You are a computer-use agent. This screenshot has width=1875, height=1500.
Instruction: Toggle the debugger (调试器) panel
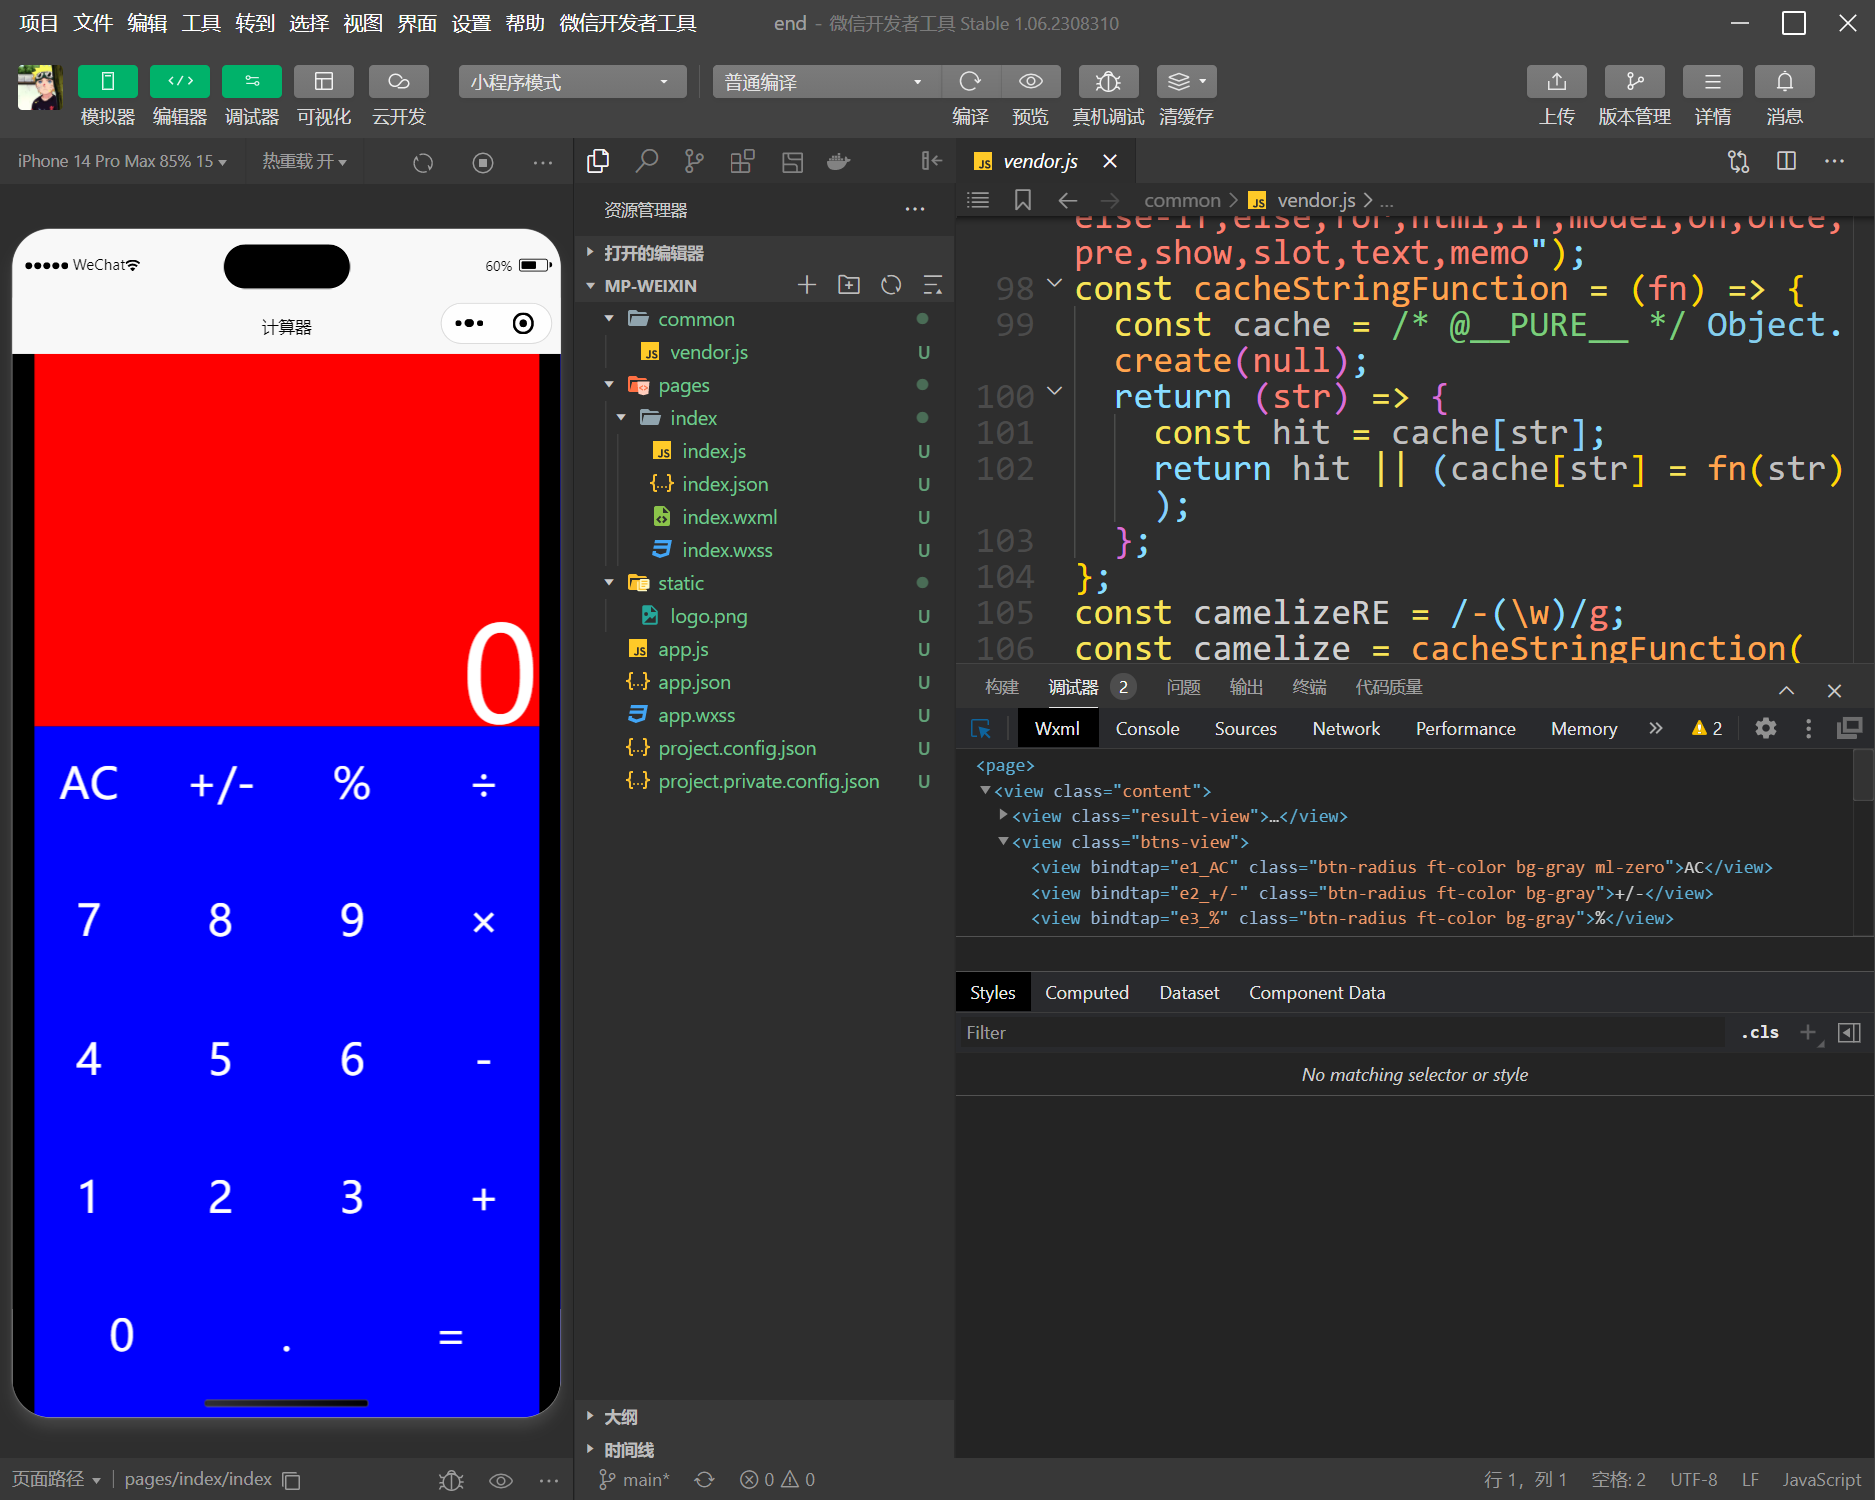[252, 82]
